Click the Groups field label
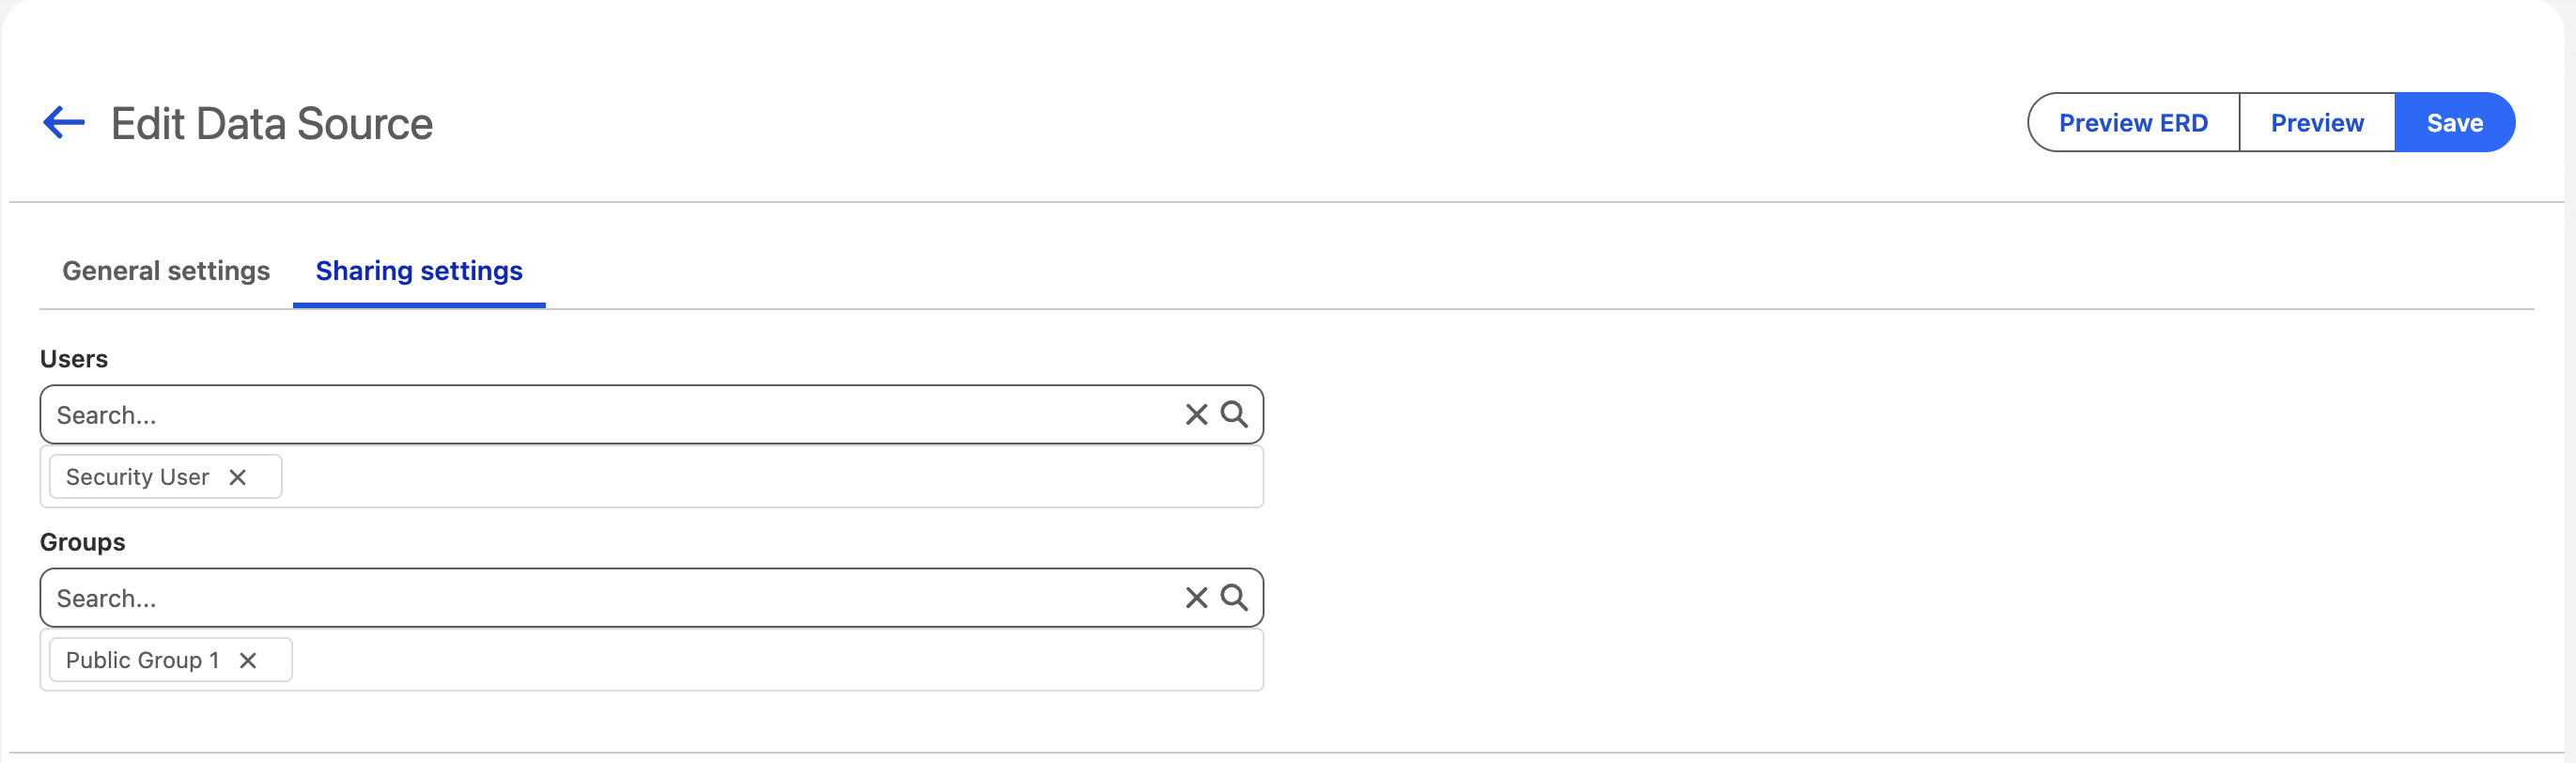This screenshot has height=763, width=2576. 83,542
